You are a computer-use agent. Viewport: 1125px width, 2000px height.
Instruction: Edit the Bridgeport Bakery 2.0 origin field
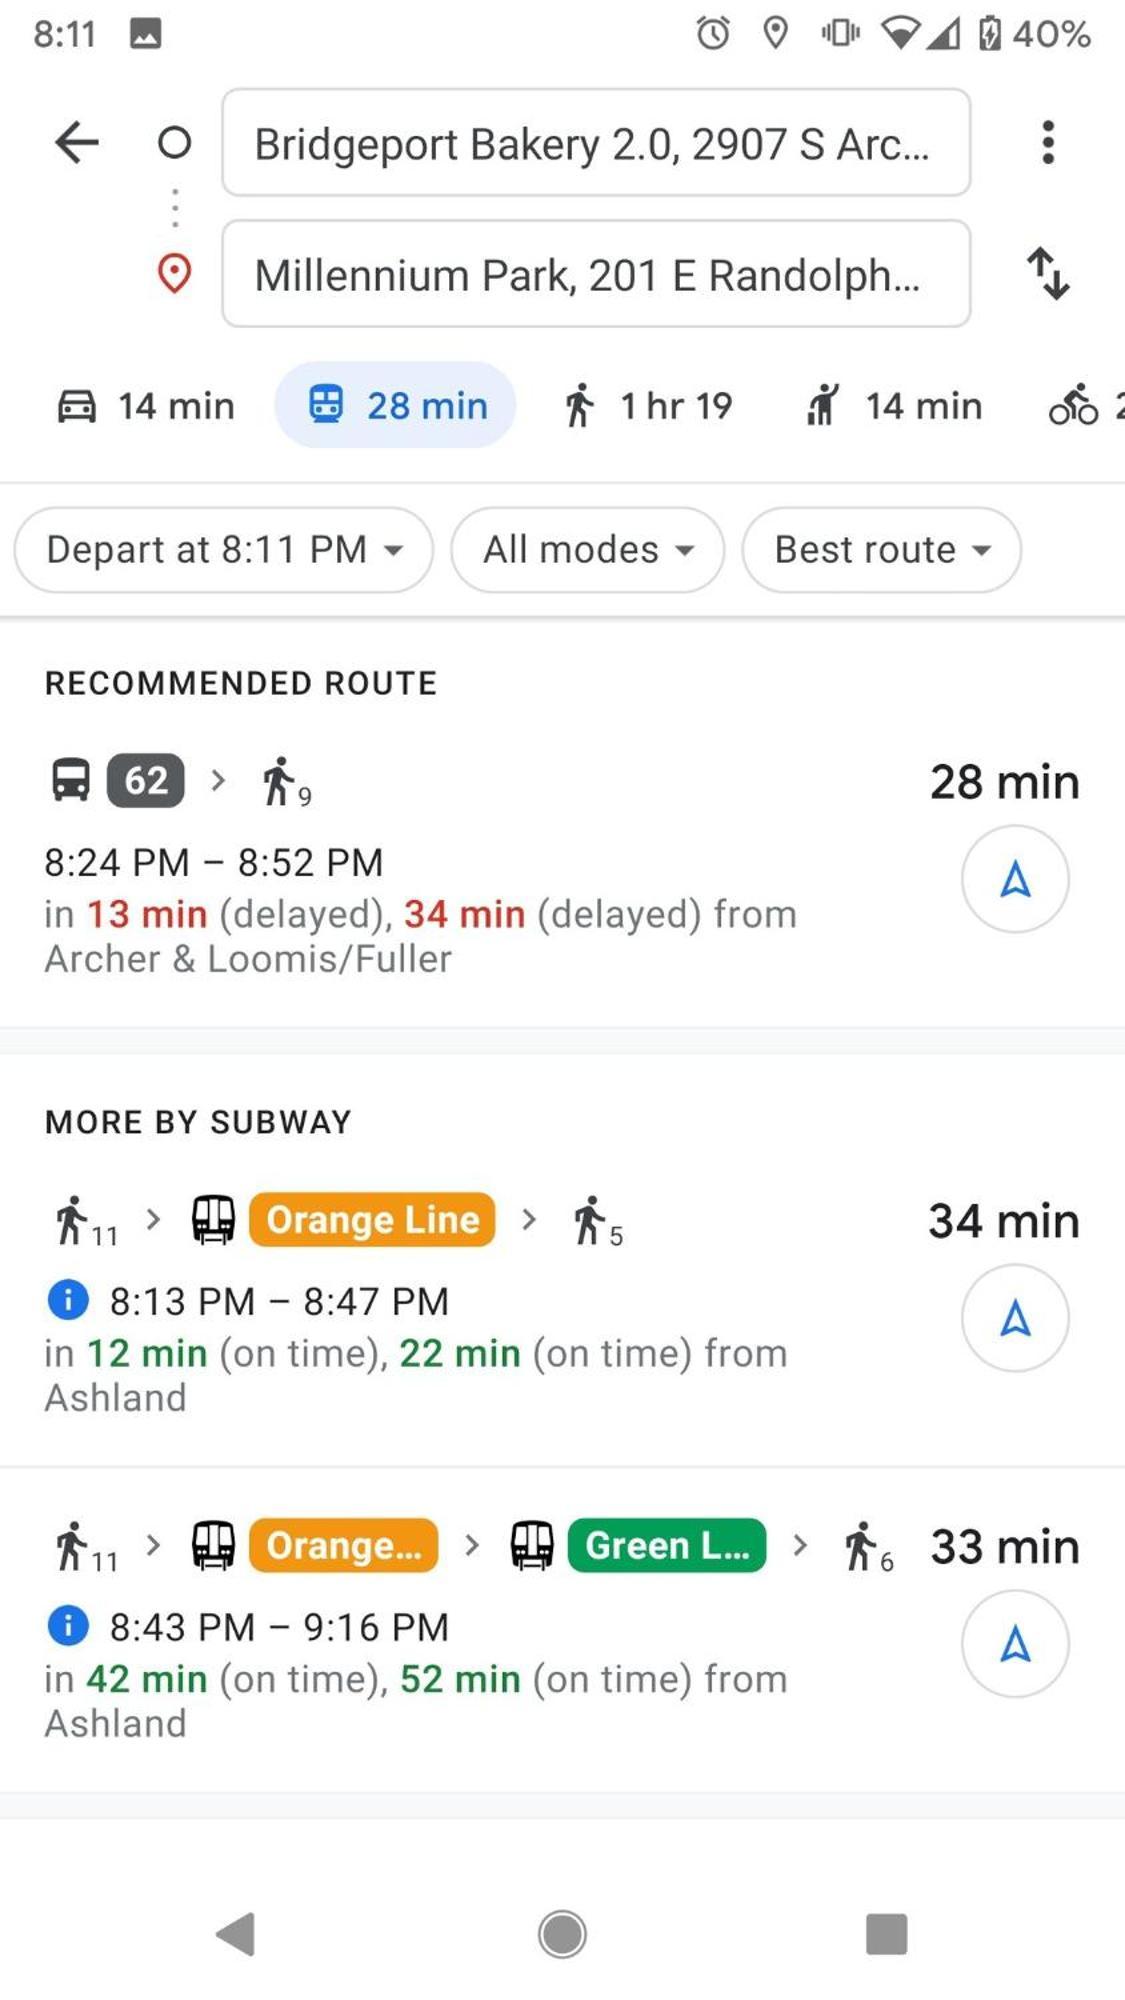pyautogui.click(x=596, y=143)
